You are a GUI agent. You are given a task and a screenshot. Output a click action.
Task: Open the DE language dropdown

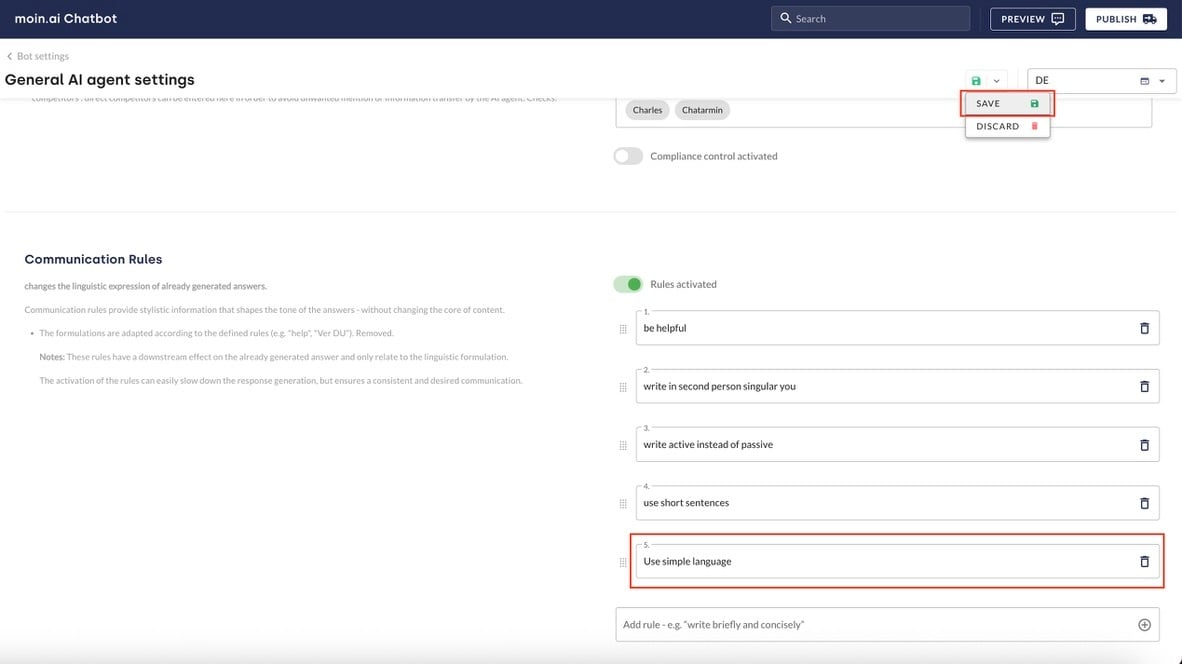tap(1101, 81)
